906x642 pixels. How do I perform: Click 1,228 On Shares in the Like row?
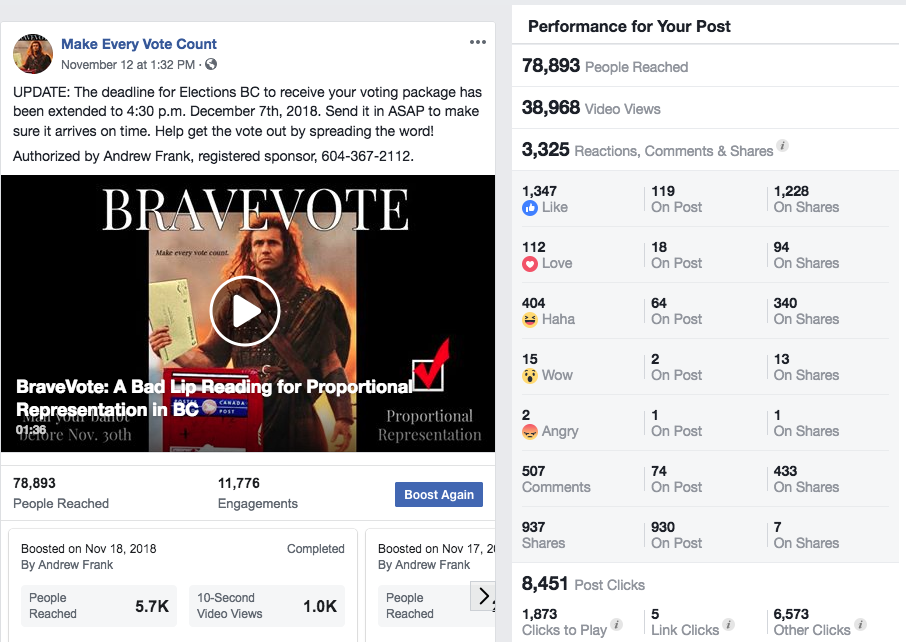[x=806, y=199]
